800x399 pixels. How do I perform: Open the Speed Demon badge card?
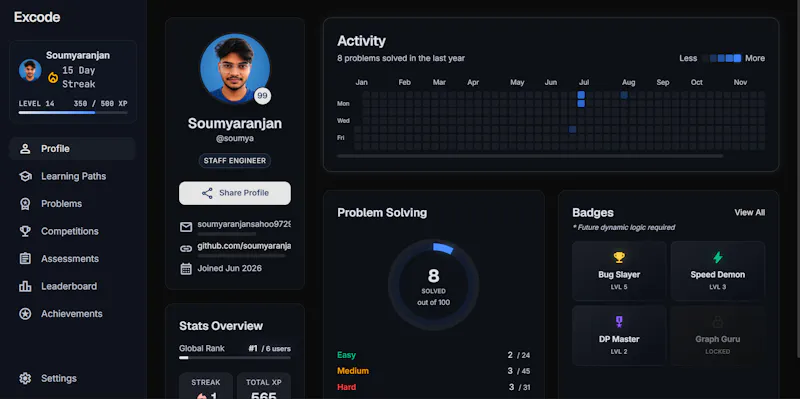point(717,271)
